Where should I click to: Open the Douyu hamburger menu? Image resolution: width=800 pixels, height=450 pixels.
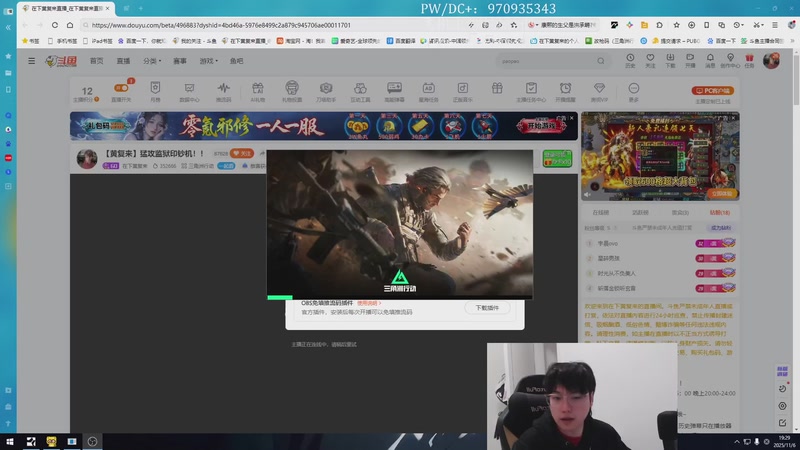tap(32, 61)
